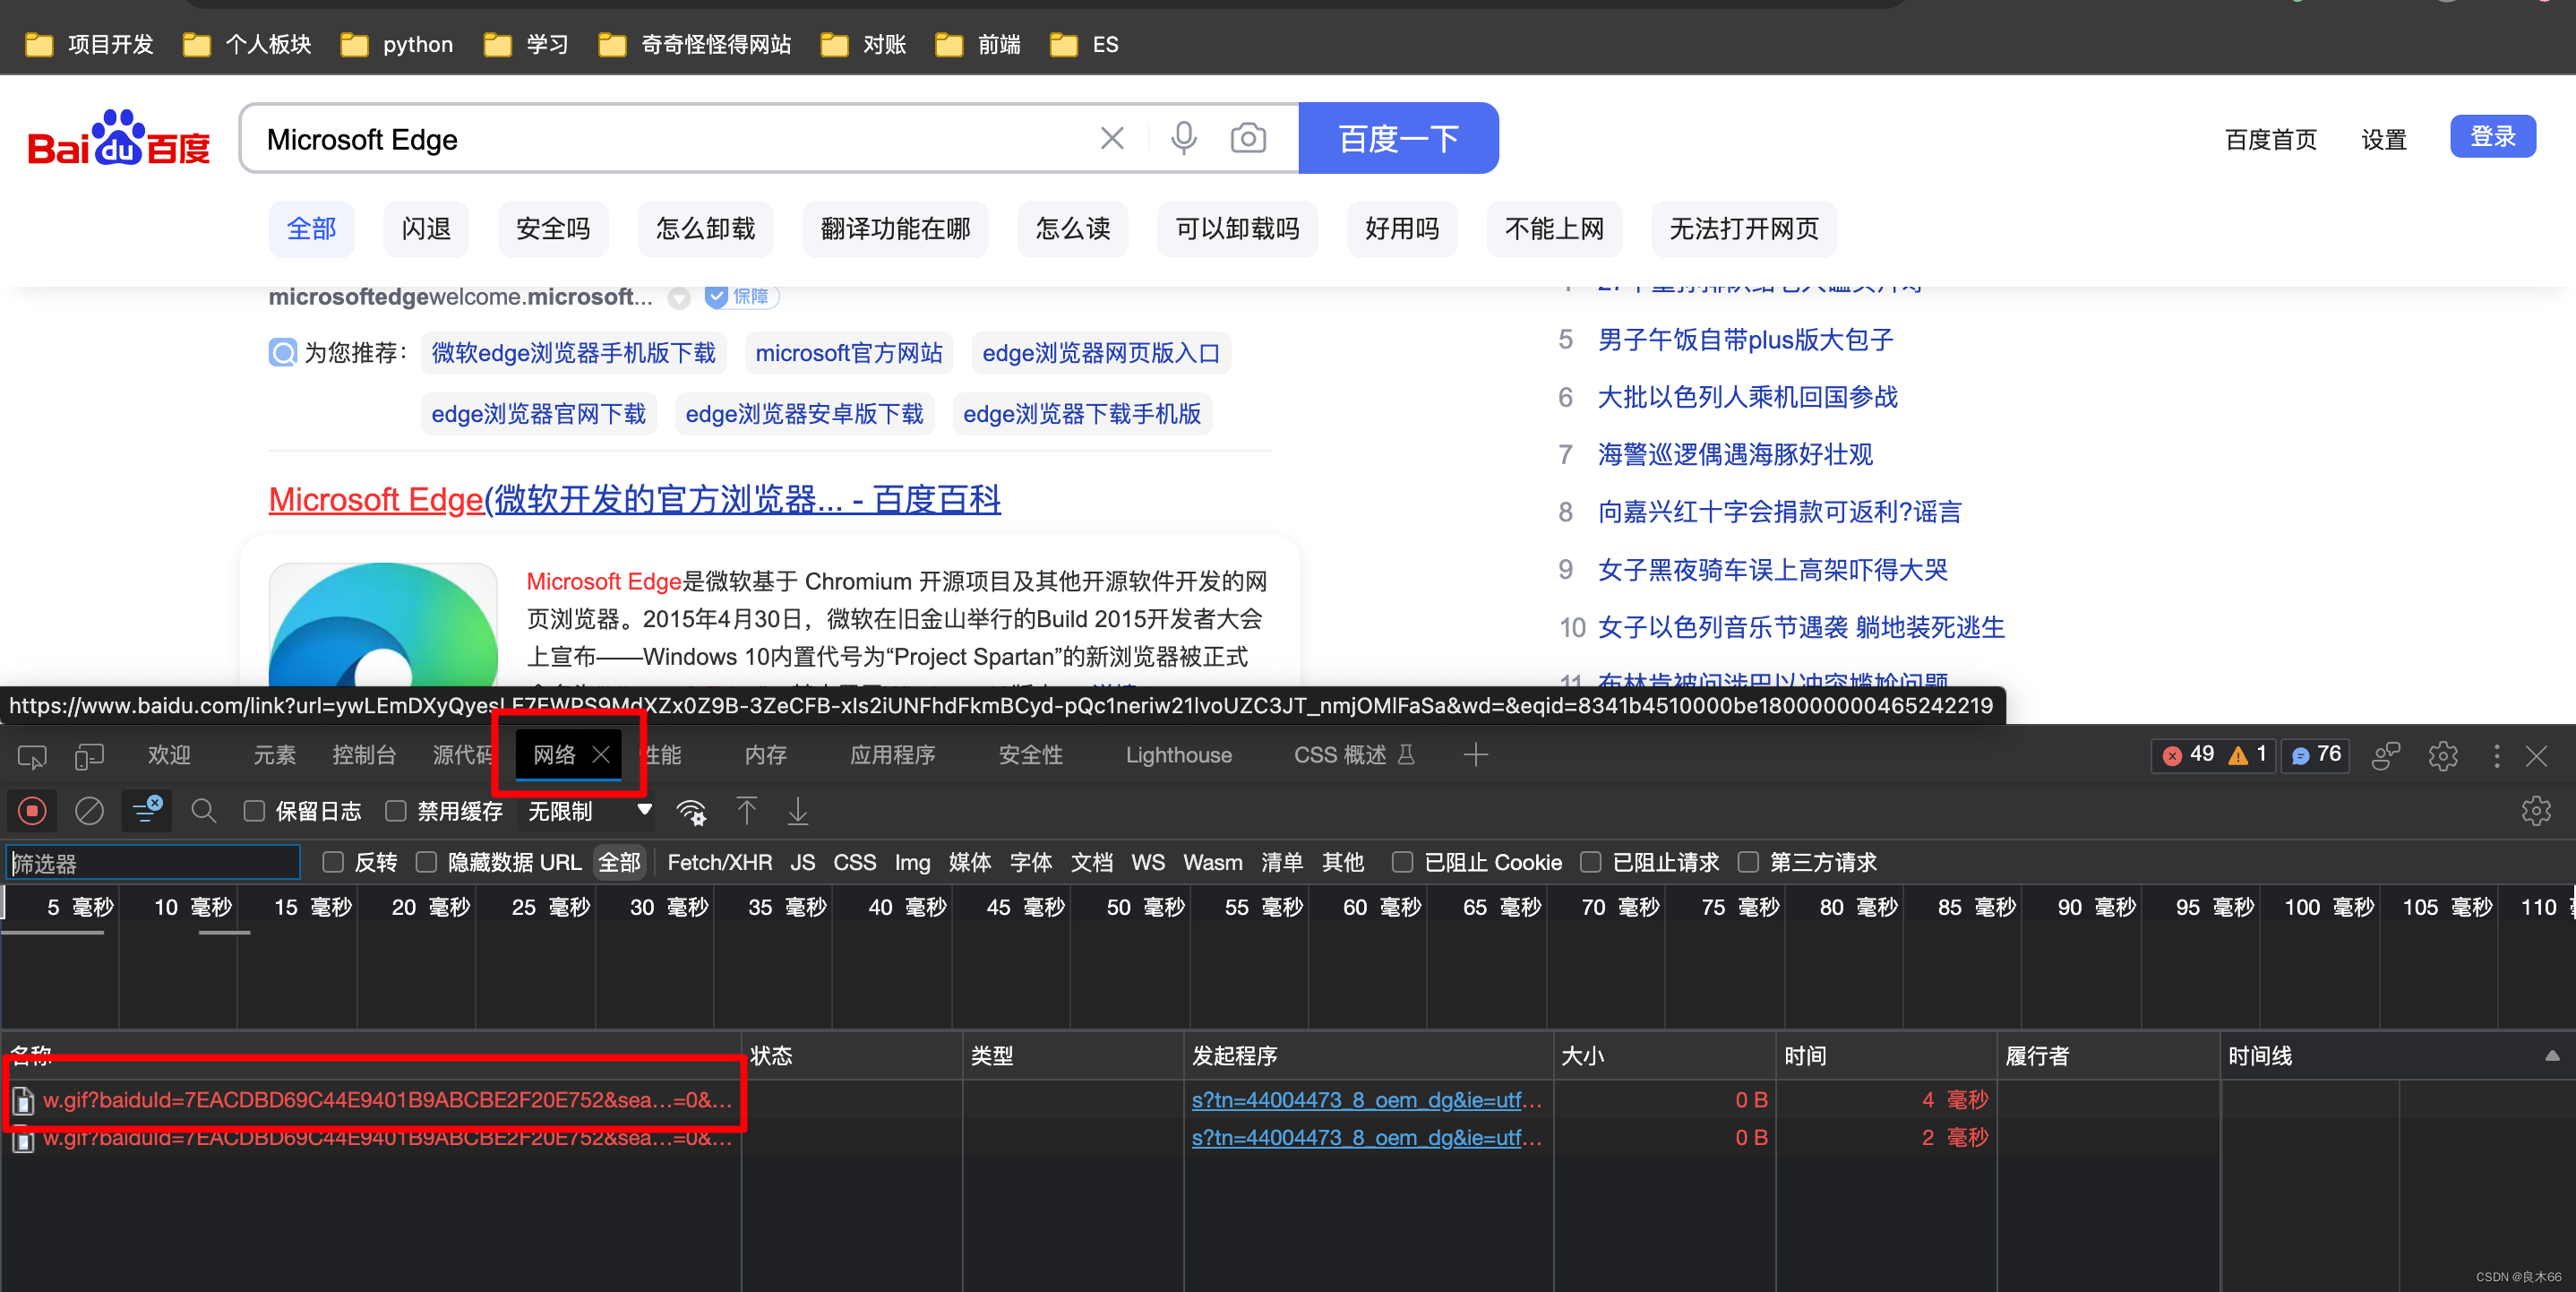
Task: Click 微软edge浏览器手机版下载 recommendation
Action: tap(573, 353)
